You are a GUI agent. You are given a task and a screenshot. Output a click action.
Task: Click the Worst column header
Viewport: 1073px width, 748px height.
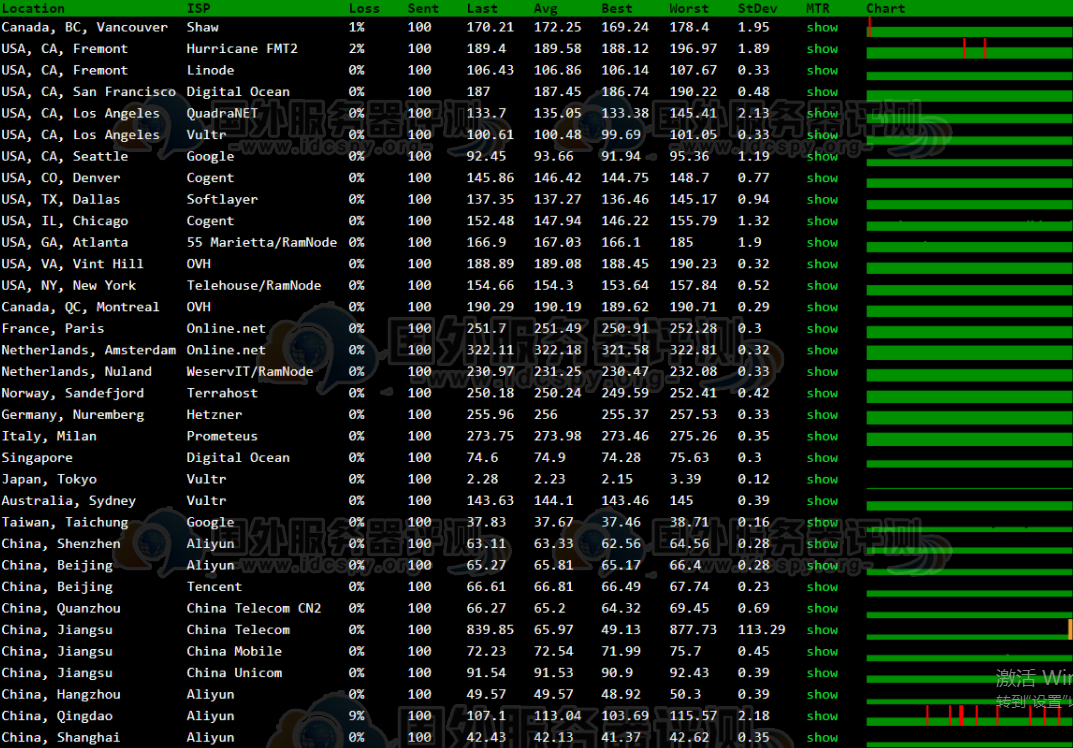[x=688, y=8]
